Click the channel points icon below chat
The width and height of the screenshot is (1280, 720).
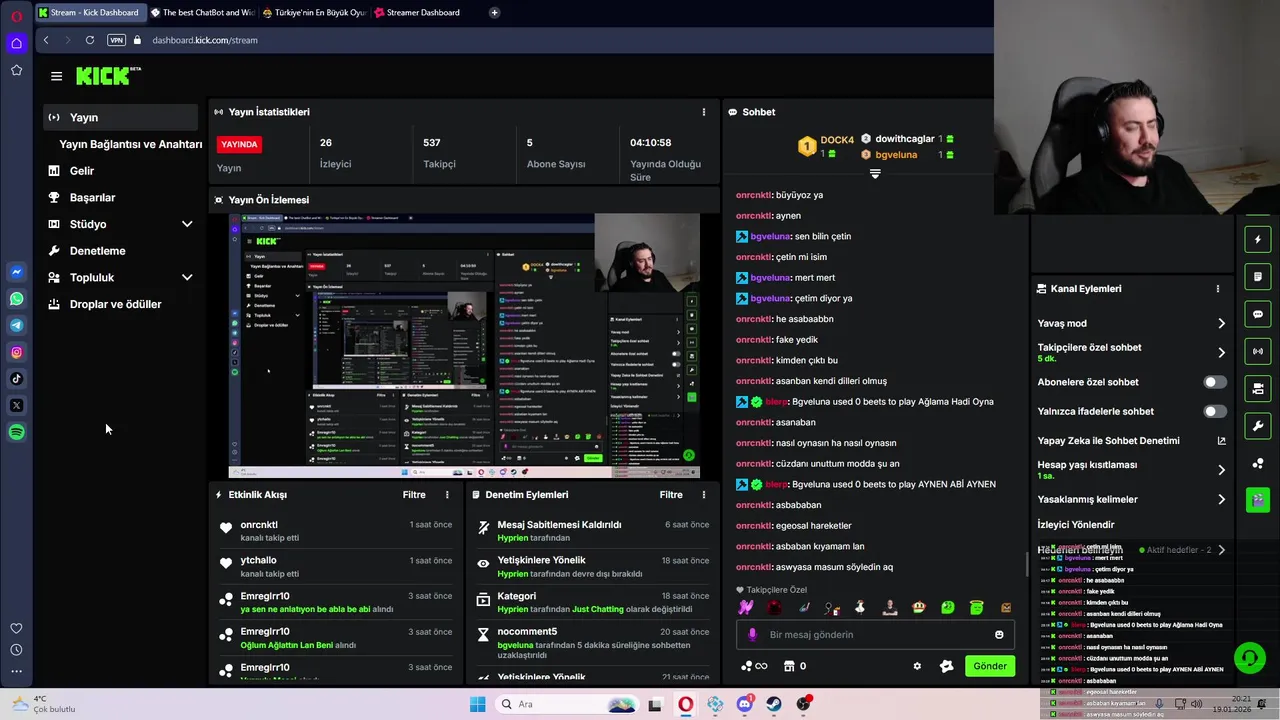(753, 666)
